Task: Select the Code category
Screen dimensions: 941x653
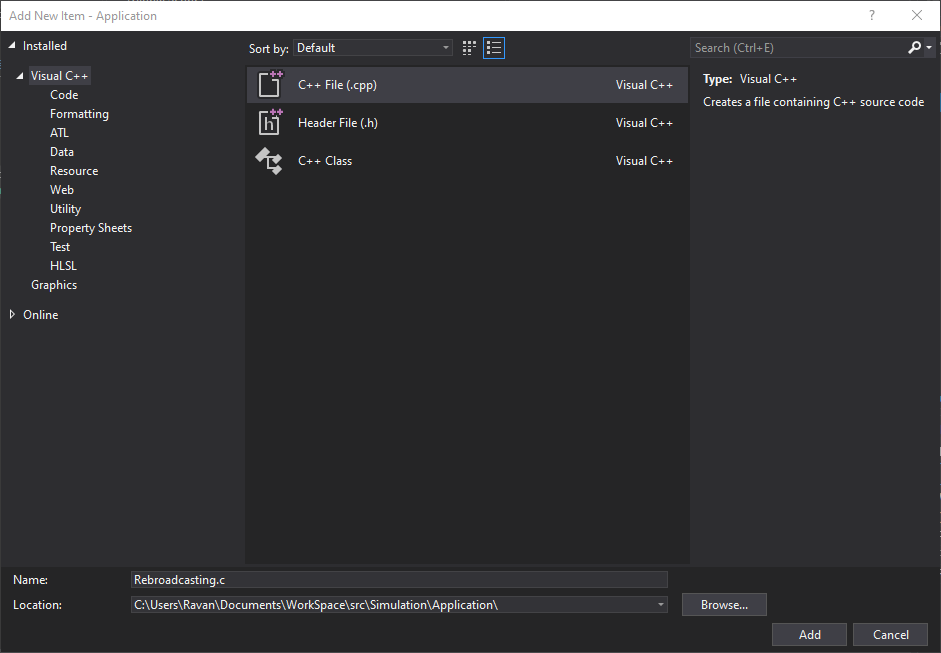Action: 64,95
